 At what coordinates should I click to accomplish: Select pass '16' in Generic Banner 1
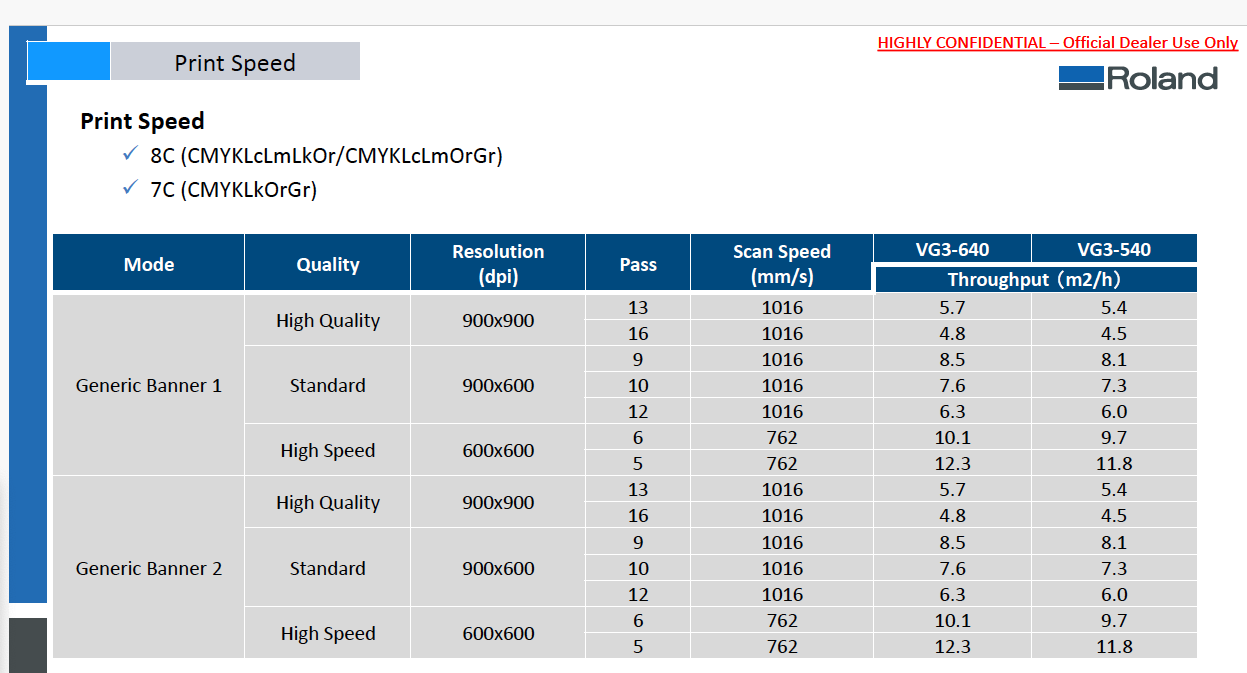tap(638, 333)
